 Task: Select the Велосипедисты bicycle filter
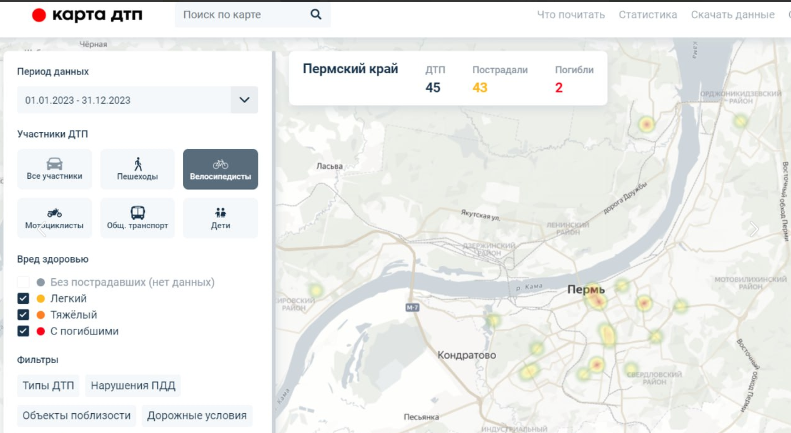[220, 169]
